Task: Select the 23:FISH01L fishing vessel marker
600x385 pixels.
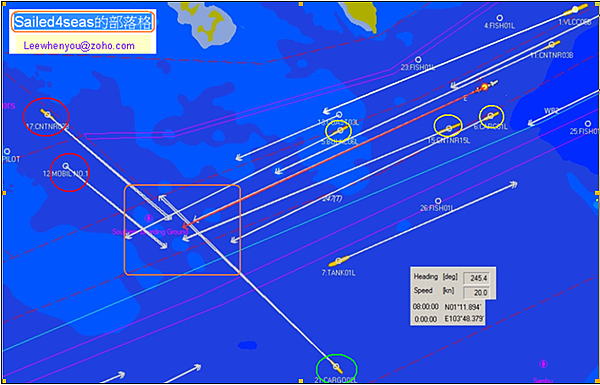Action: pyautogui.click(x=418, y=60)
